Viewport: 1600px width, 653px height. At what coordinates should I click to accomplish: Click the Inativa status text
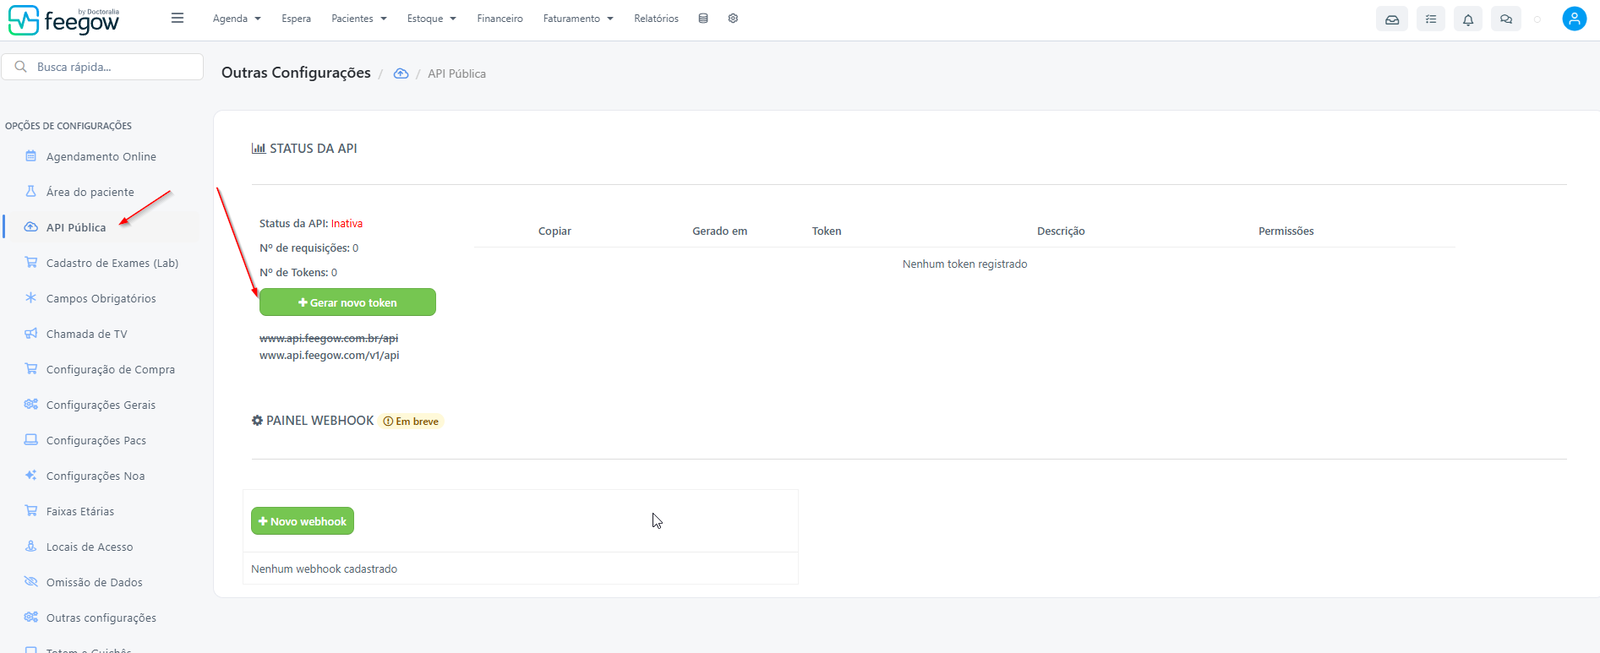(x=347, y=224)
